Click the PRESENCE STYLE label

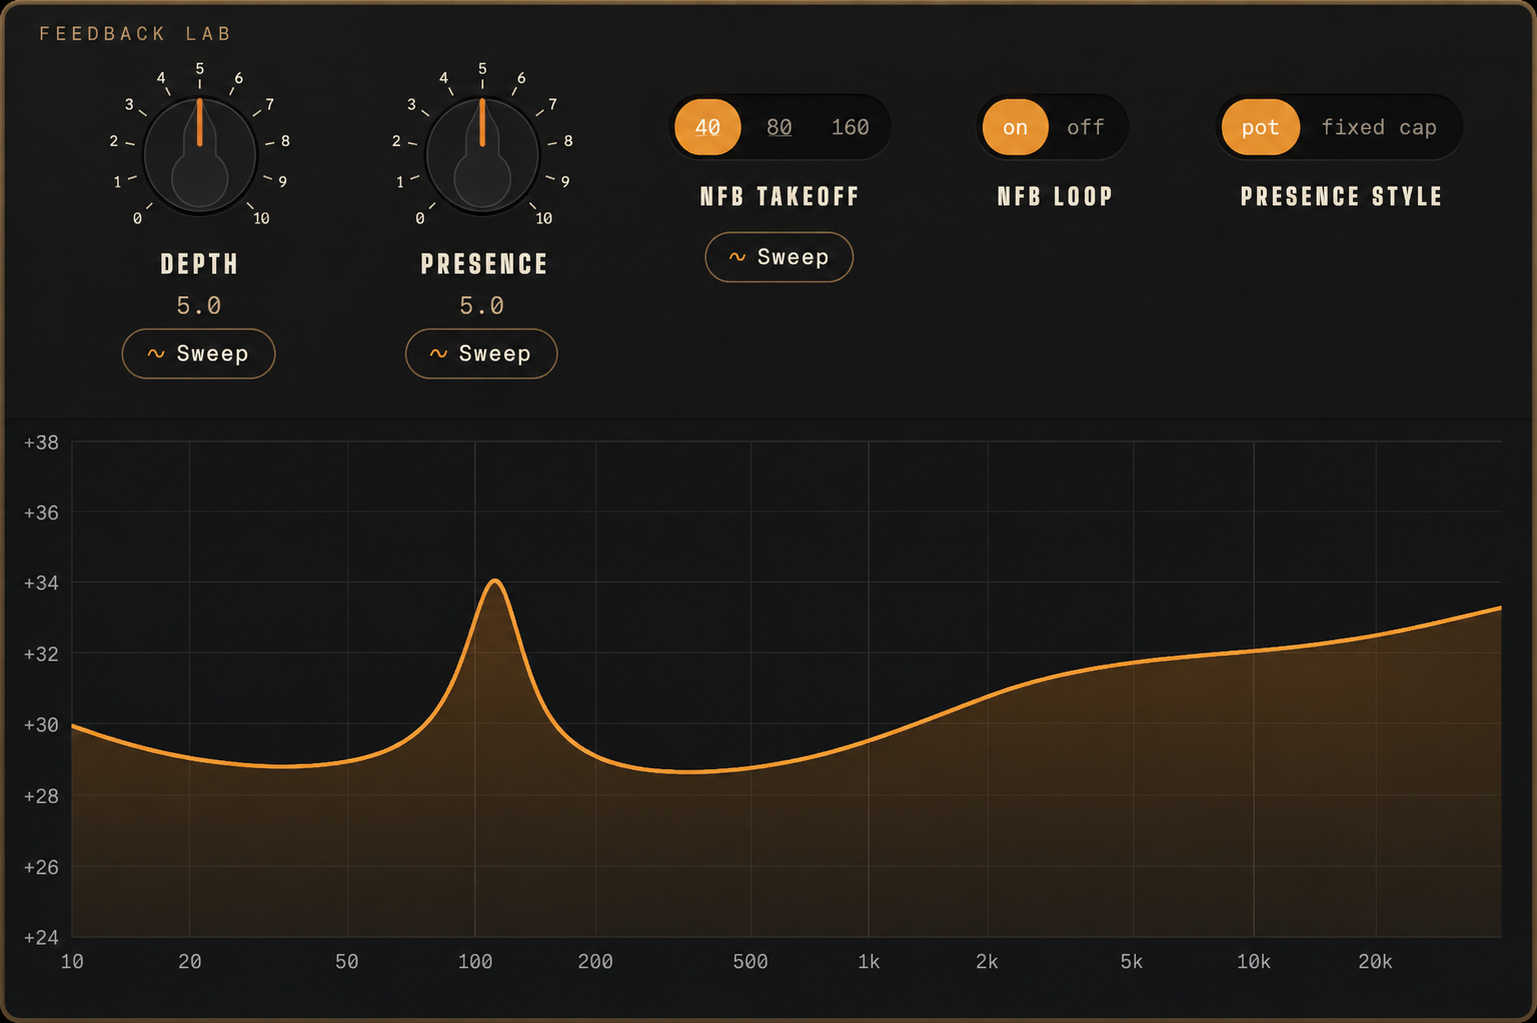tap(1341, 197)
